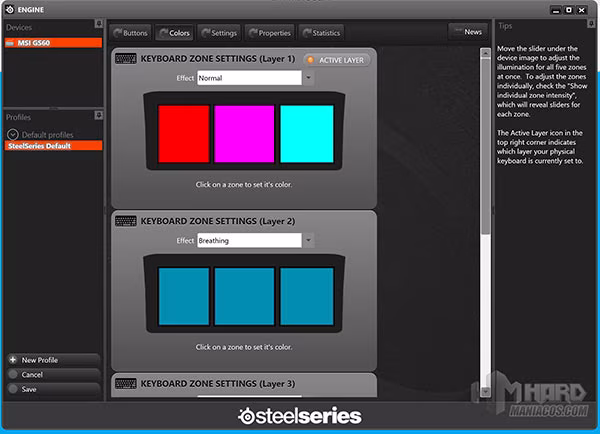Collapse the Default profiles group
600x434 pixels.
pos(12,133)
